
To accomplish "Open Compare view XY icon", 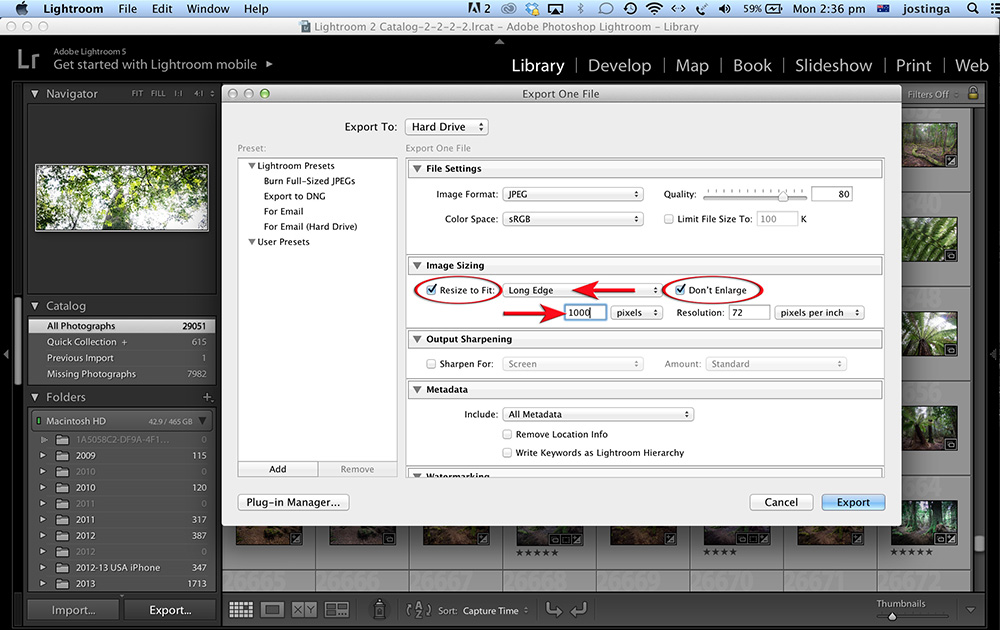I will pyautogui.click(x=304, y=609).
